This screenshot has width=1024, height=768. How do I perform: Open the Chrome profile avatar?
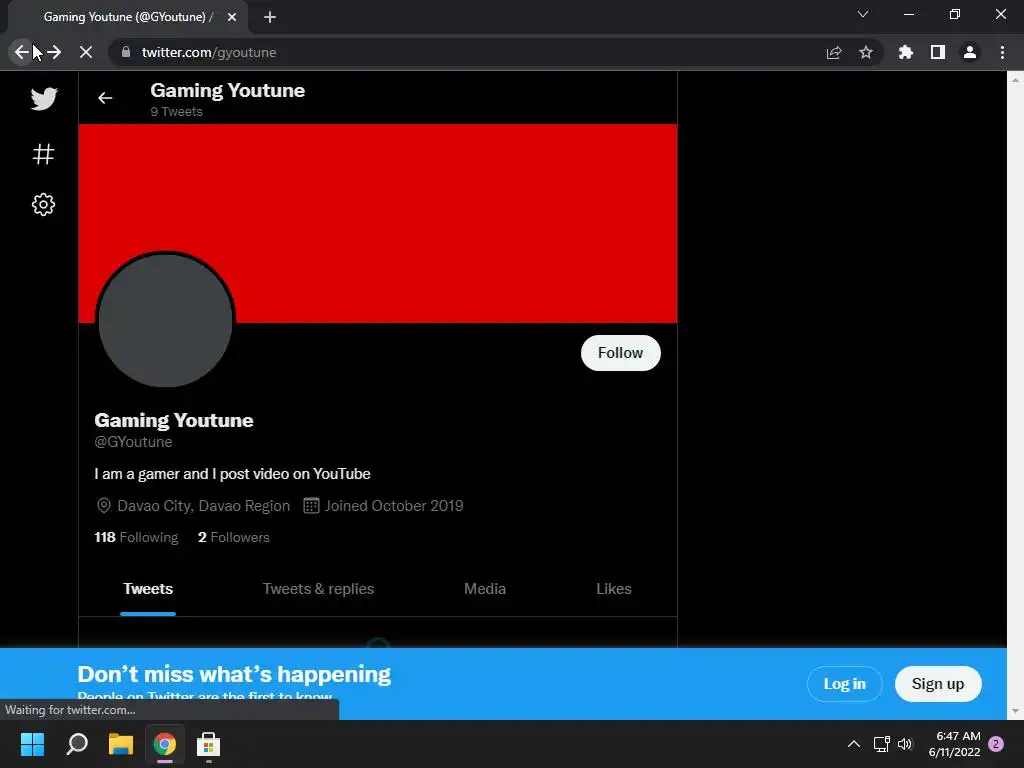[x=970, y=52]
